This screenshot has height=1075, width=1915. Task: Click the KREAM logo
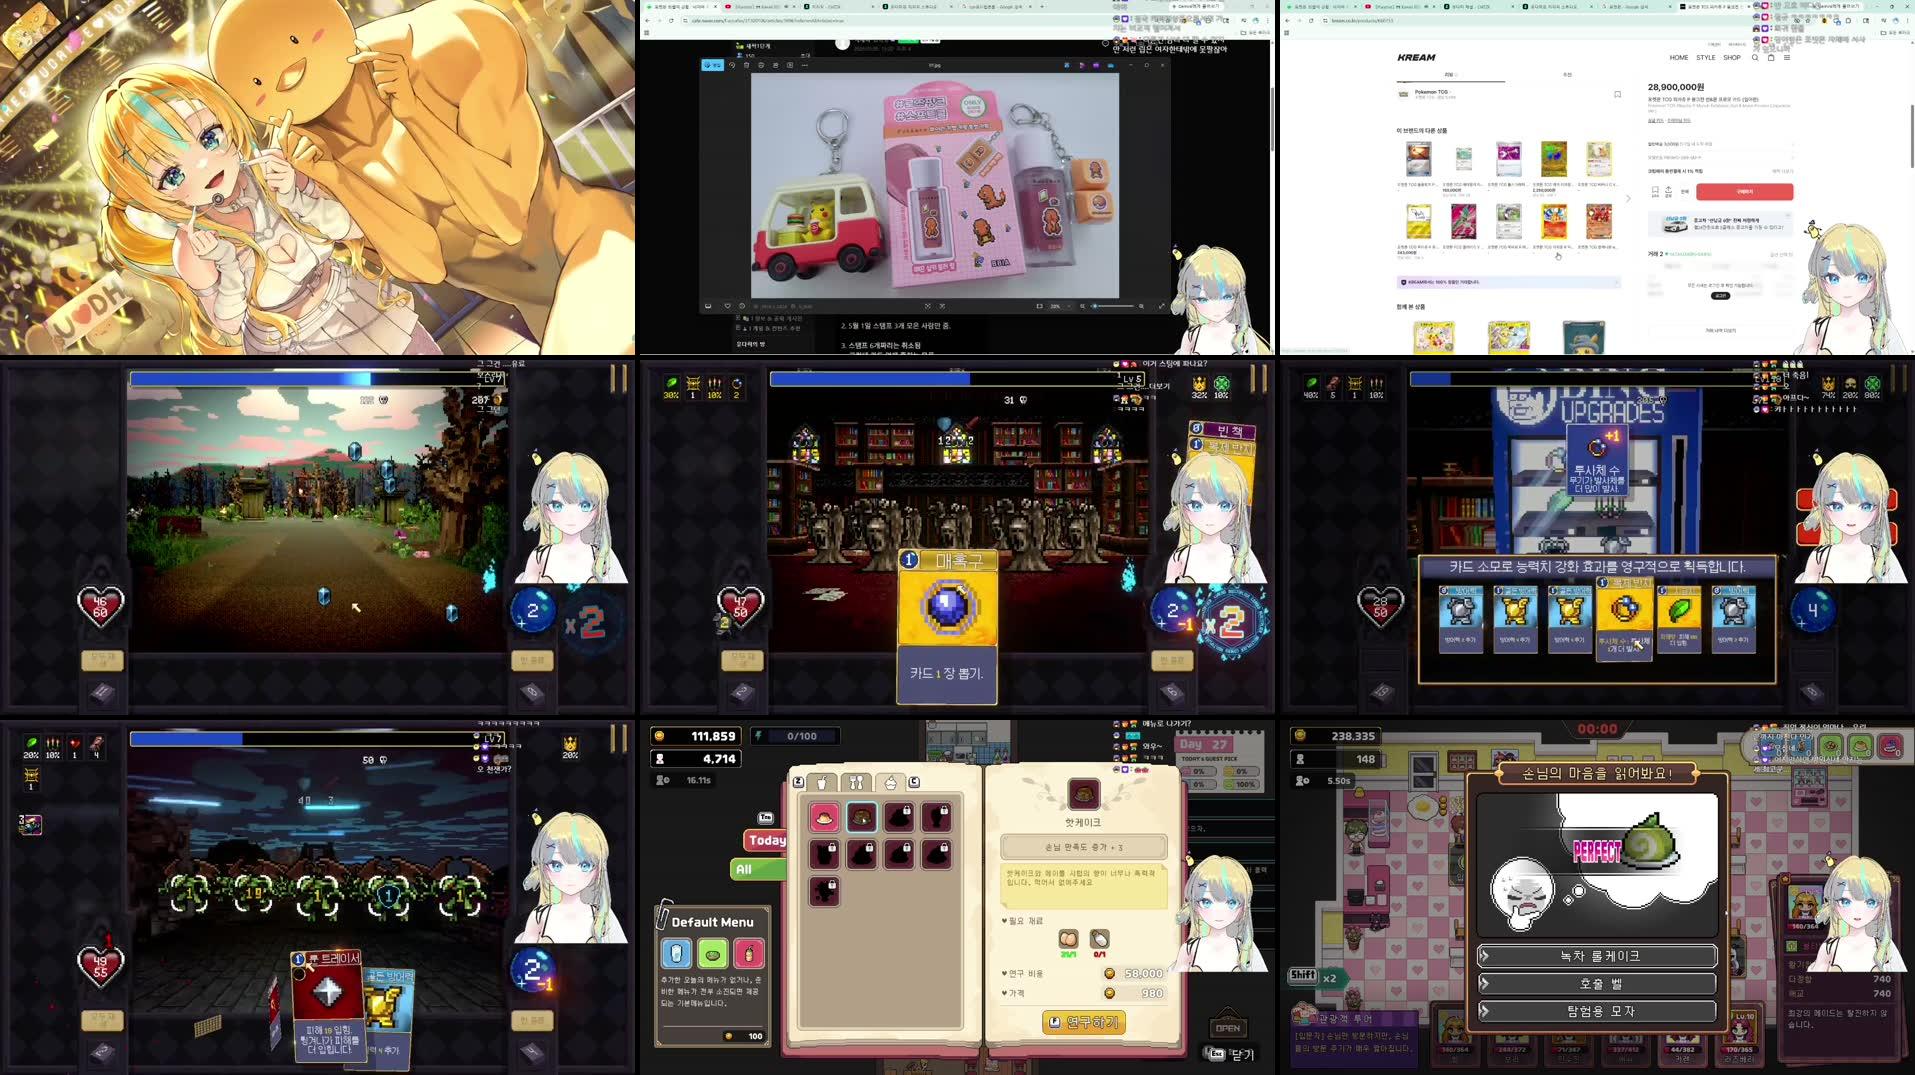[x=1416, y=58]
